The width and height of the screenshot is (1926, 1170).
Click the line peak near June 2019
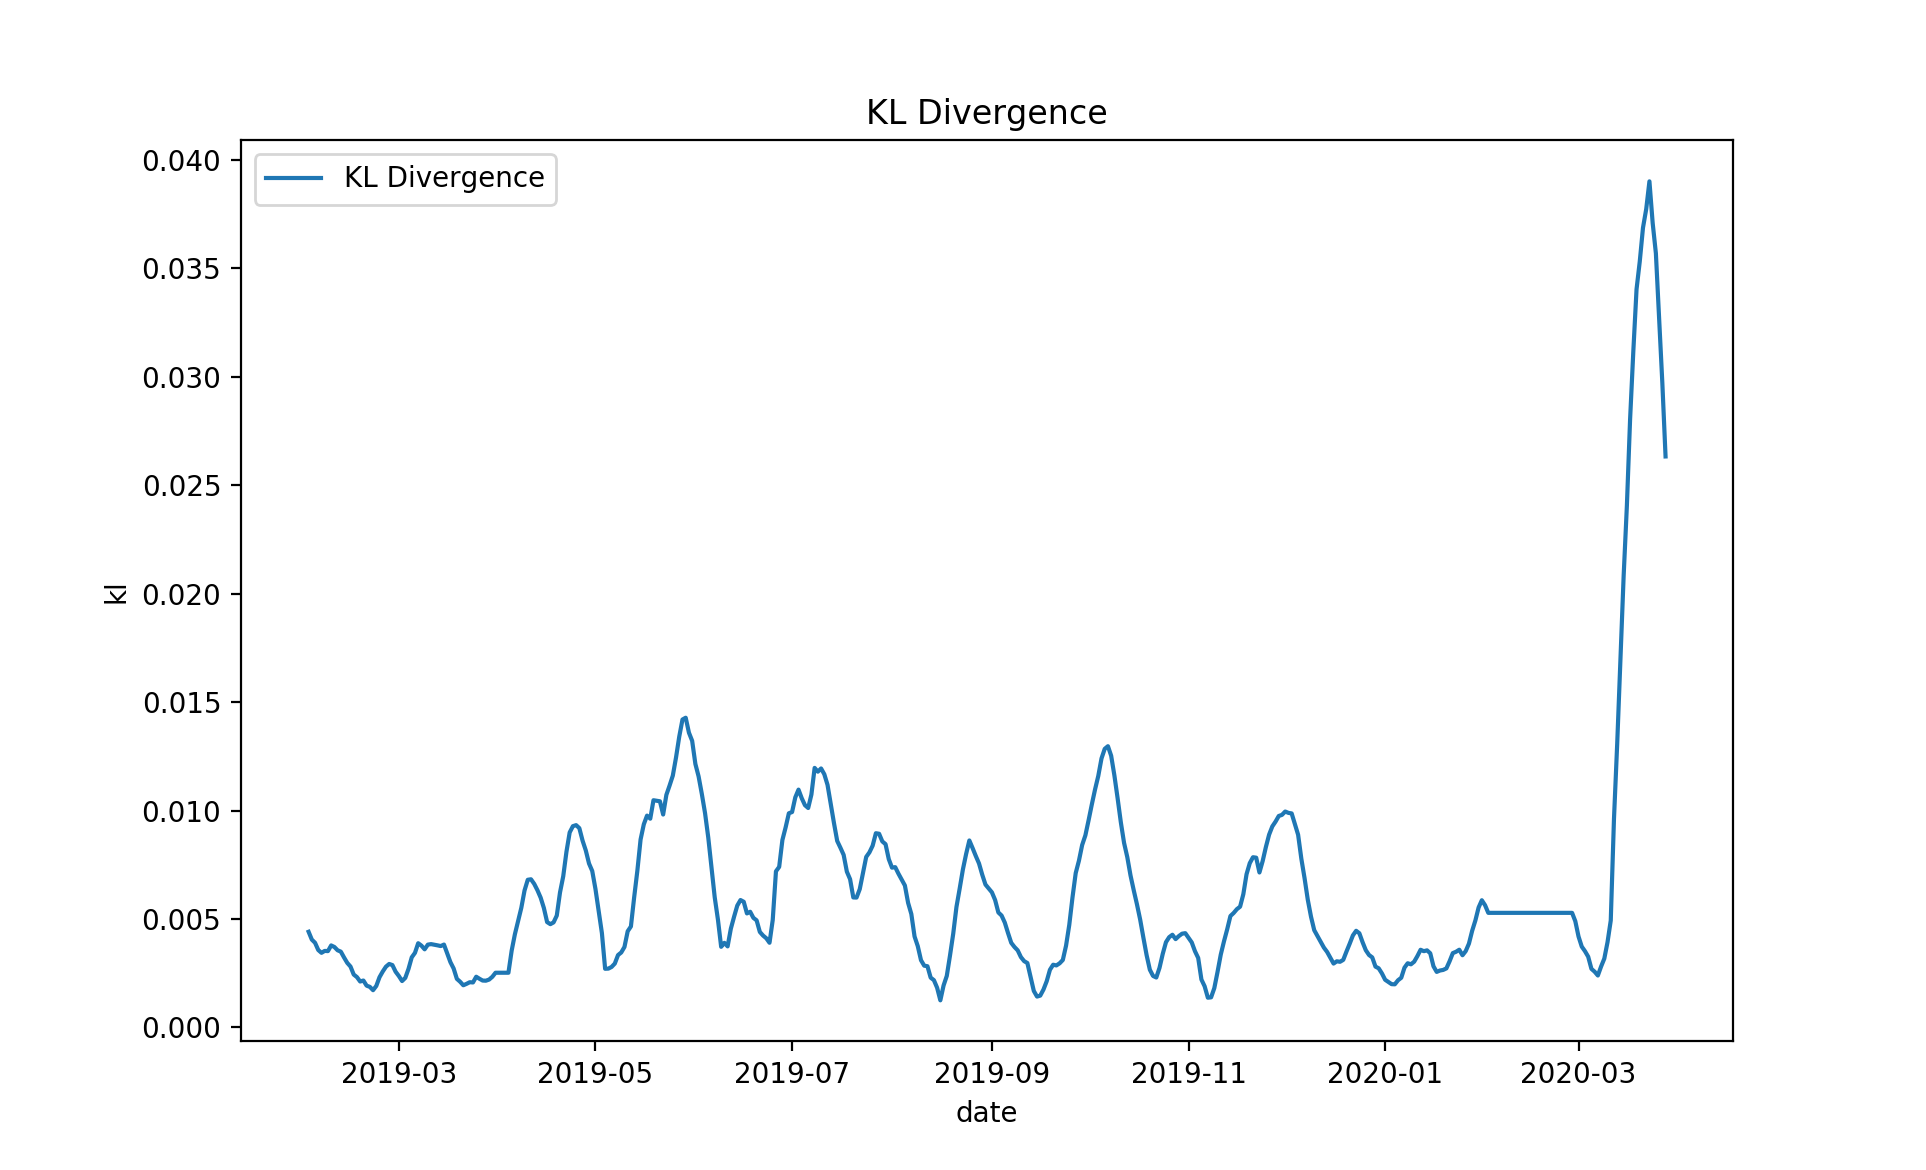click(685, 718)
